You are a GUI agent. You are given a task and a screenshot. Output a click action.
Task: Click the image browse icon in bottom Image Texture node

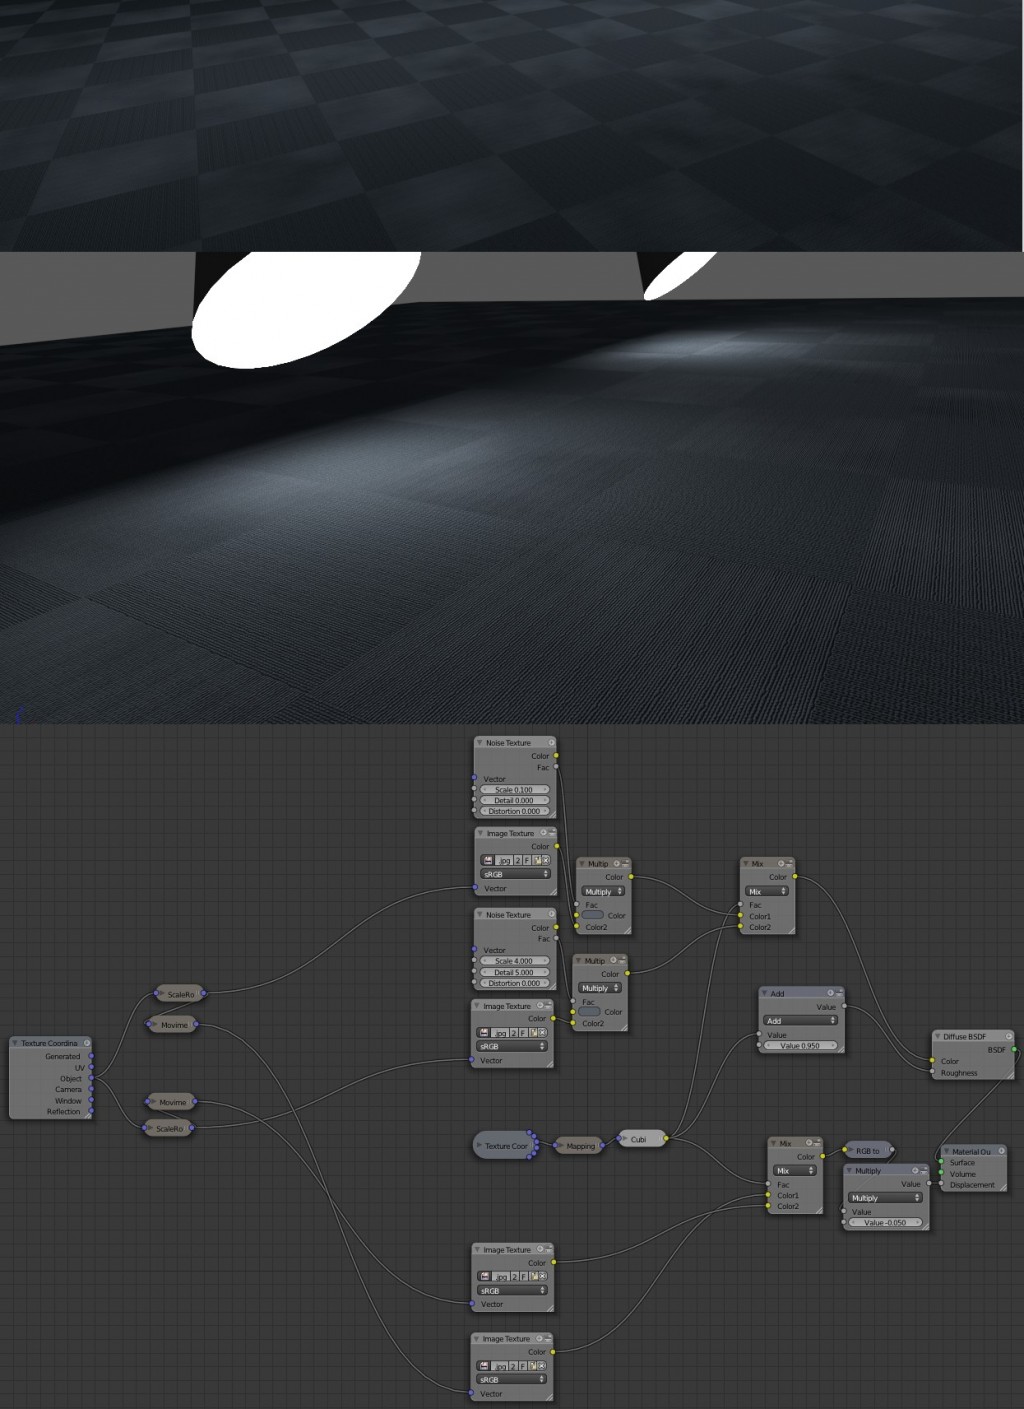486,1365
